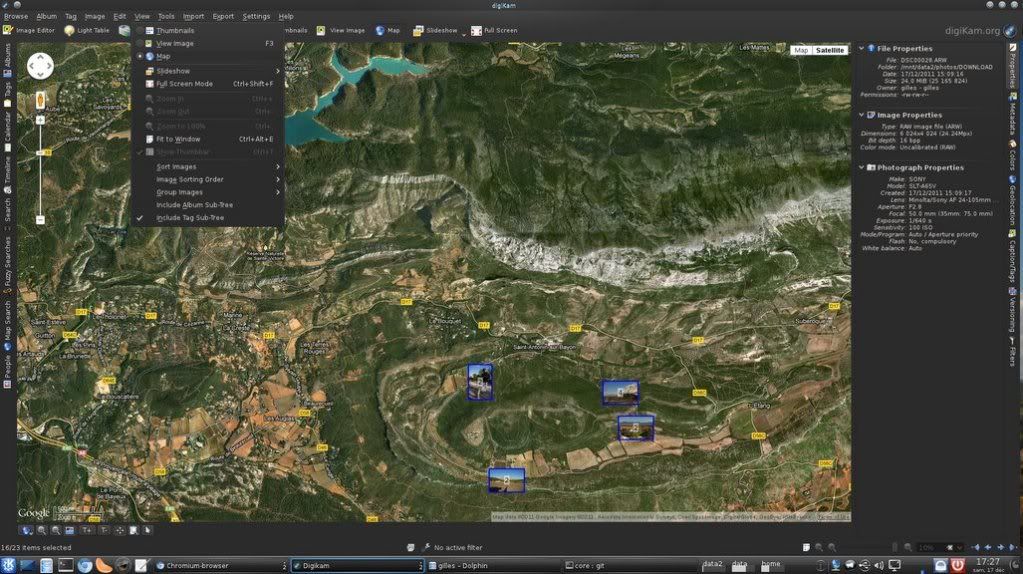Switch to the Chromium-browser taskbar entry
Viewport: 1023px width, 574px height.
(x=221, y=566)
